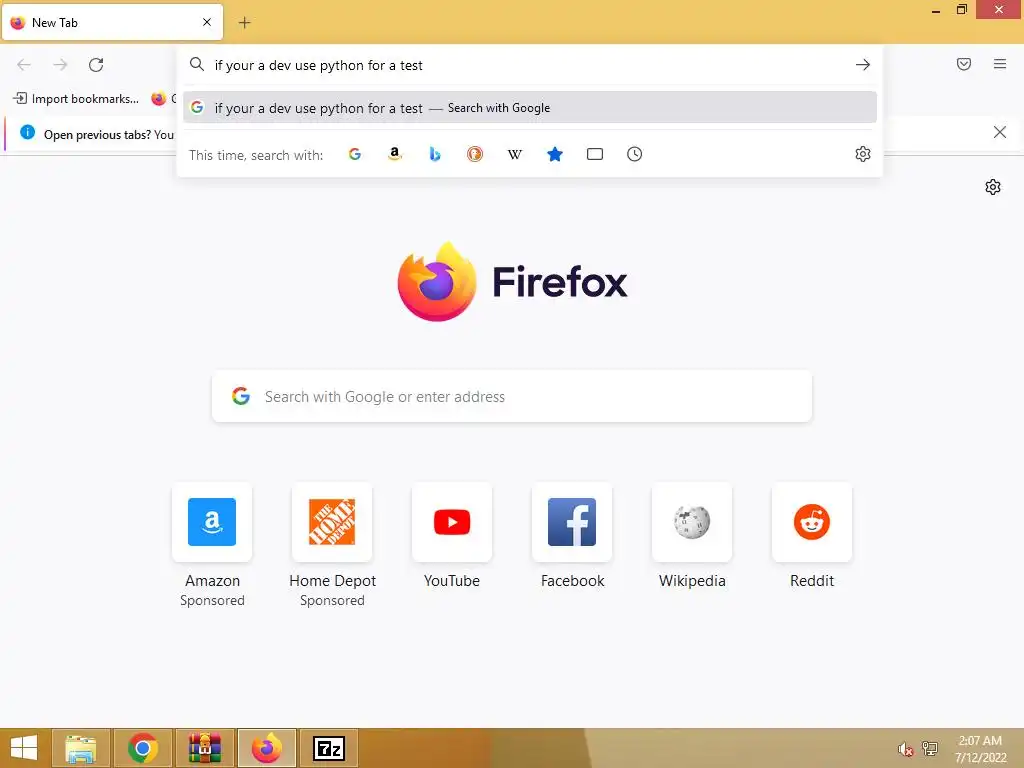Select suggestion 'Search with Google' row
This screenshot has height=768, width=1024.
pyautogui.click(x=530, y=108)
